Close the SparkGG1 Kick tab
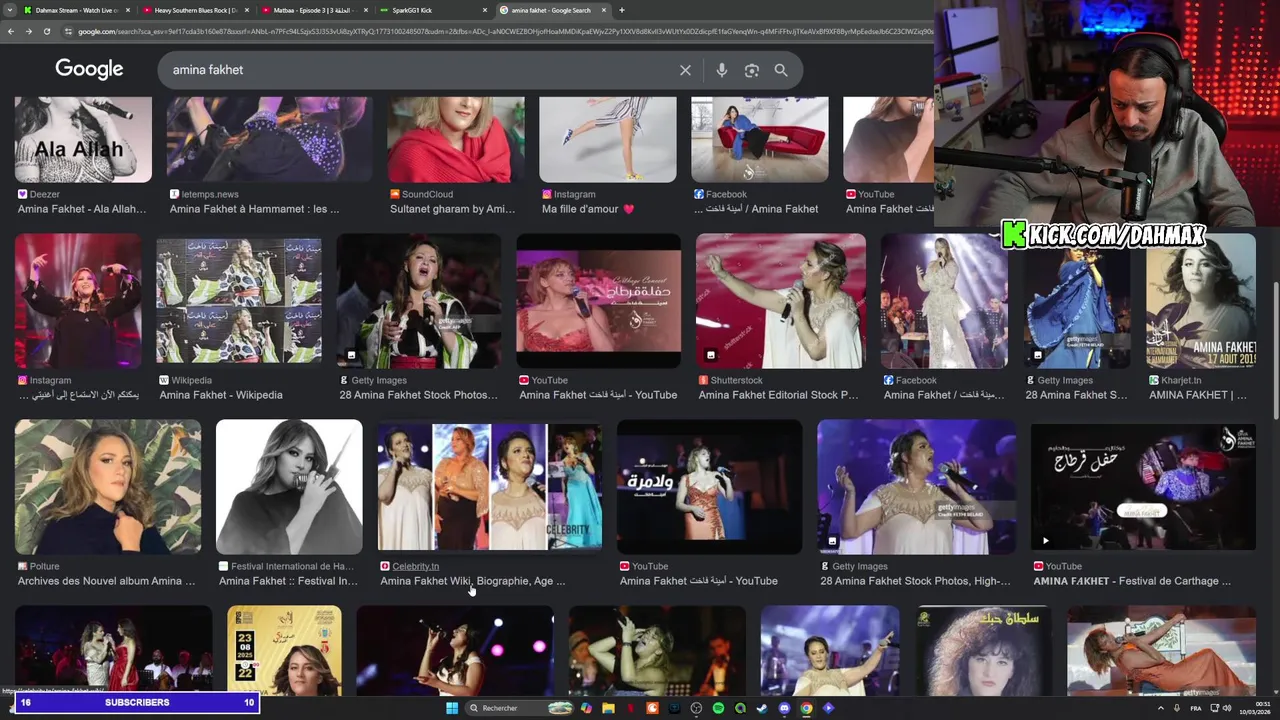This screenshot has width=1280, height=720. click(x=484, y=10)
